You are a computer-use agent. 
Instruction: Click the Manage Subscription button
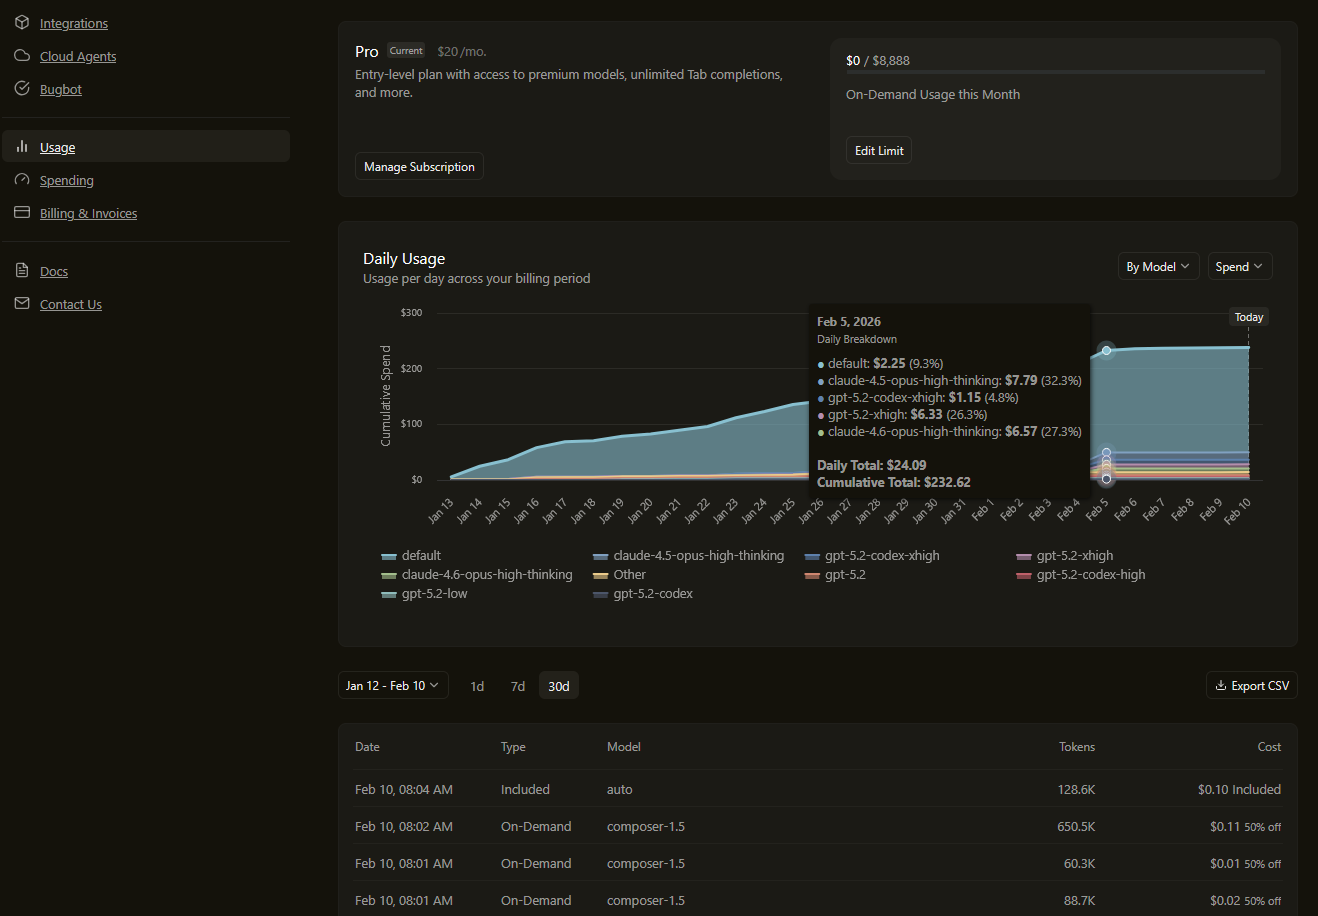419,167
